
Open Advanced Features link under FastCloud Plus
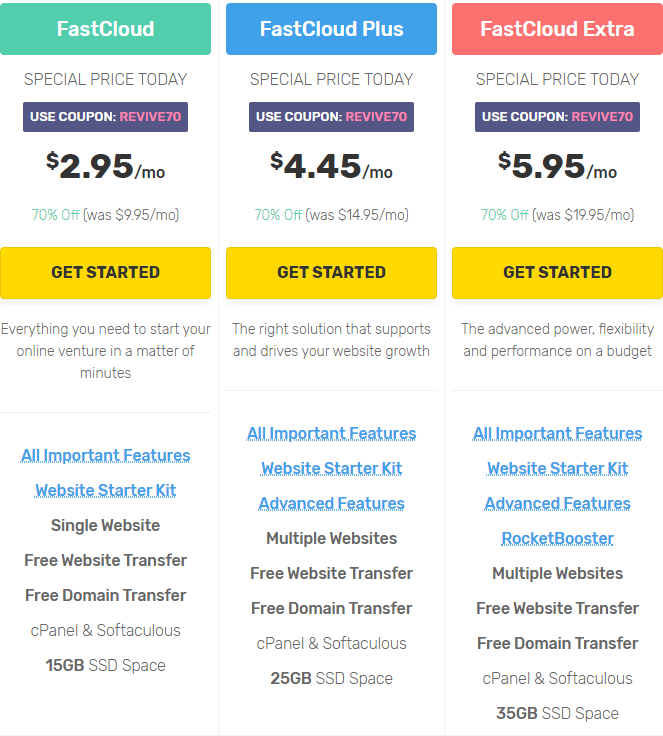331,503
